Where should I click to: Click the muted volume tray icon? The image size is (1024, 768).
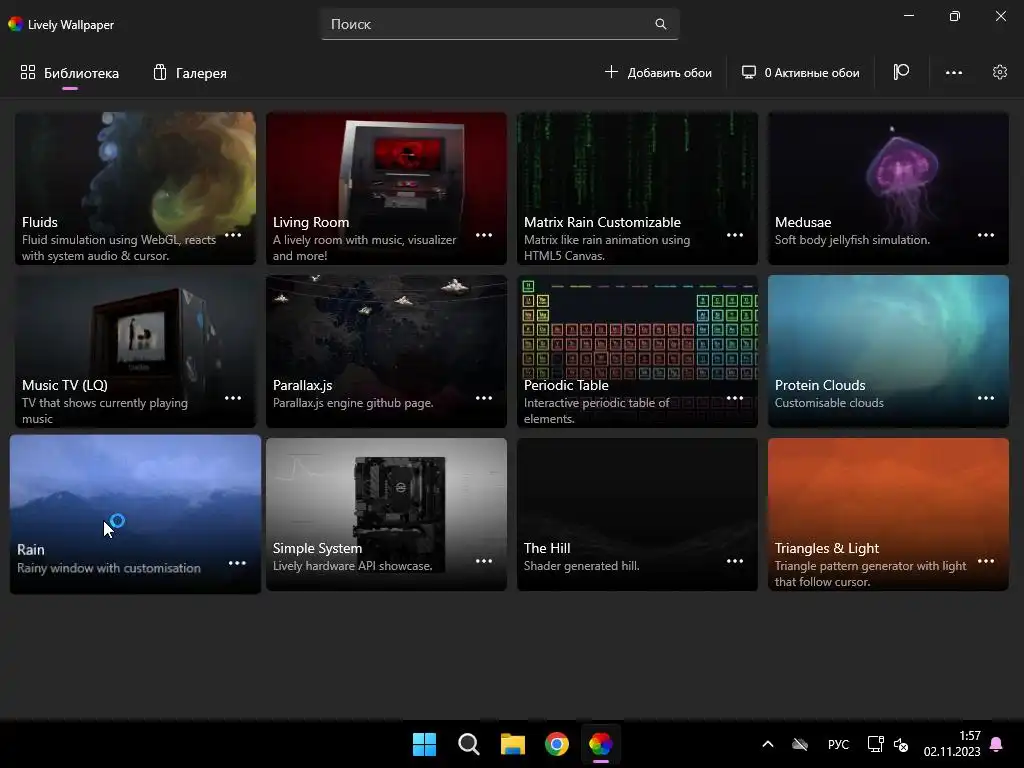coord(901,744)
